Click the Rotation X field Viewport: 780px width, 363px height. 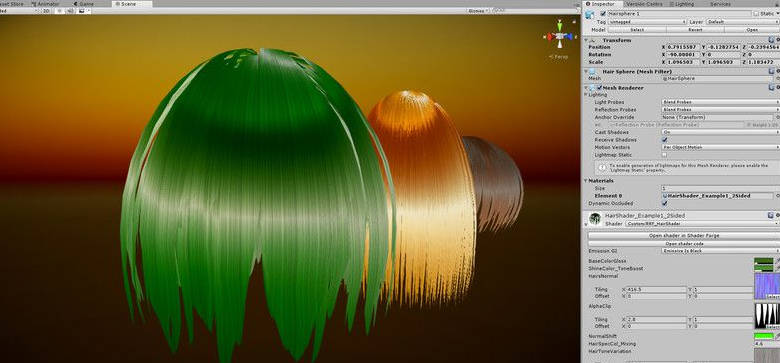684,54
